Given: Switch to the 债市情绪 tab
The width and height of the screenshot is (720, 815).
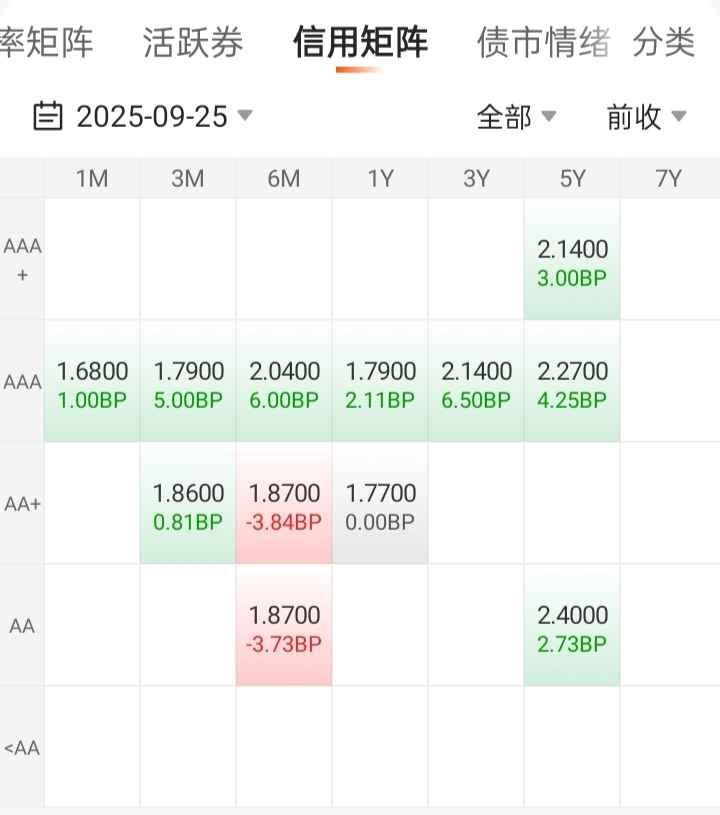Looking at the screenshot, I should click(x=543, y=43).
